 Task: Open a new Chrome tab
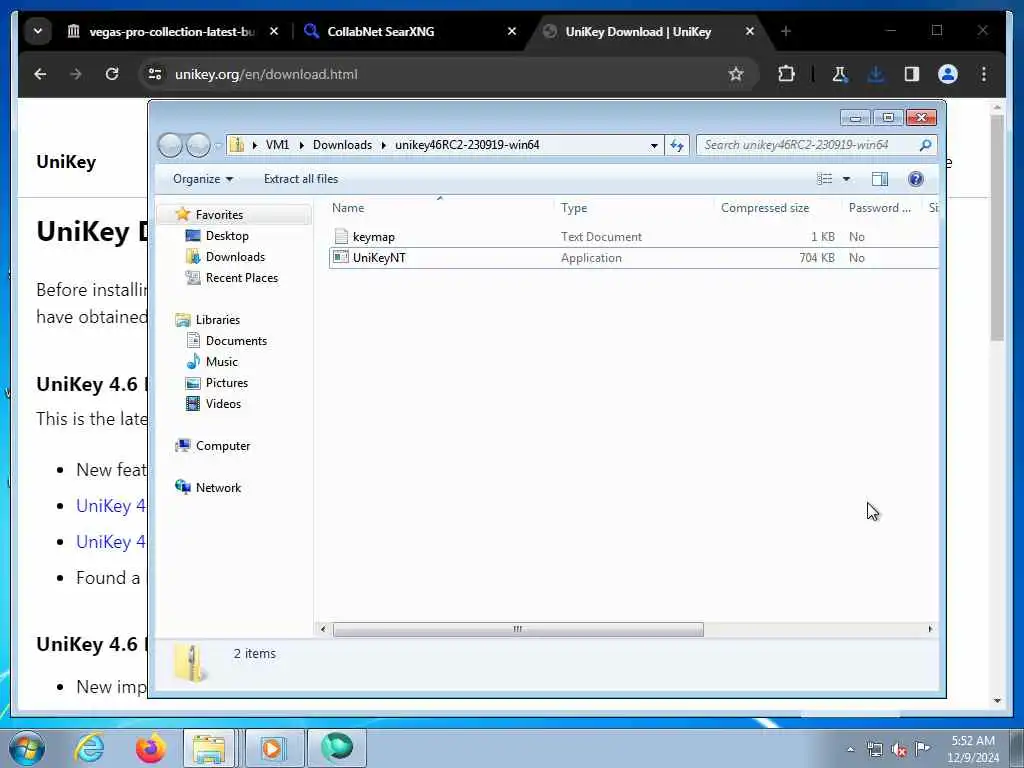786,31
